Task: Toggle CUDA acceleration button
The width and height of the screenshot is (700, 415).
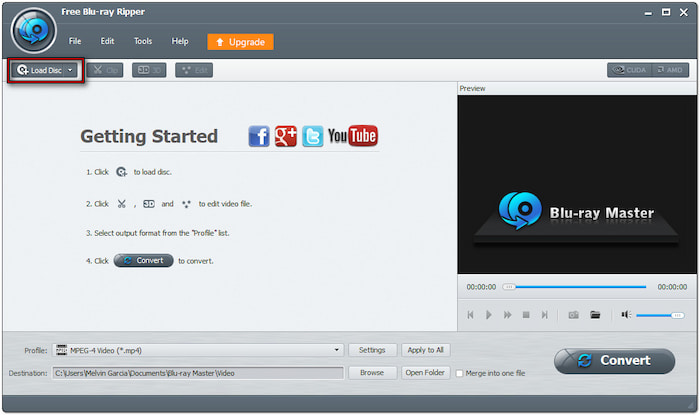Action: click(x=629, y=70)
